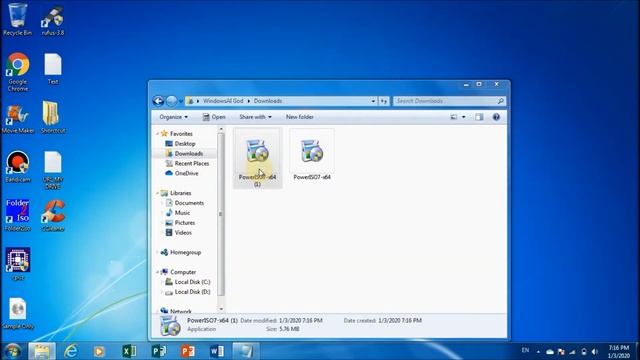Viewport: 640px width, 360px height.
Task: Open the rufus-3.8 desktop shortcut
Action: tap(53, 19)
